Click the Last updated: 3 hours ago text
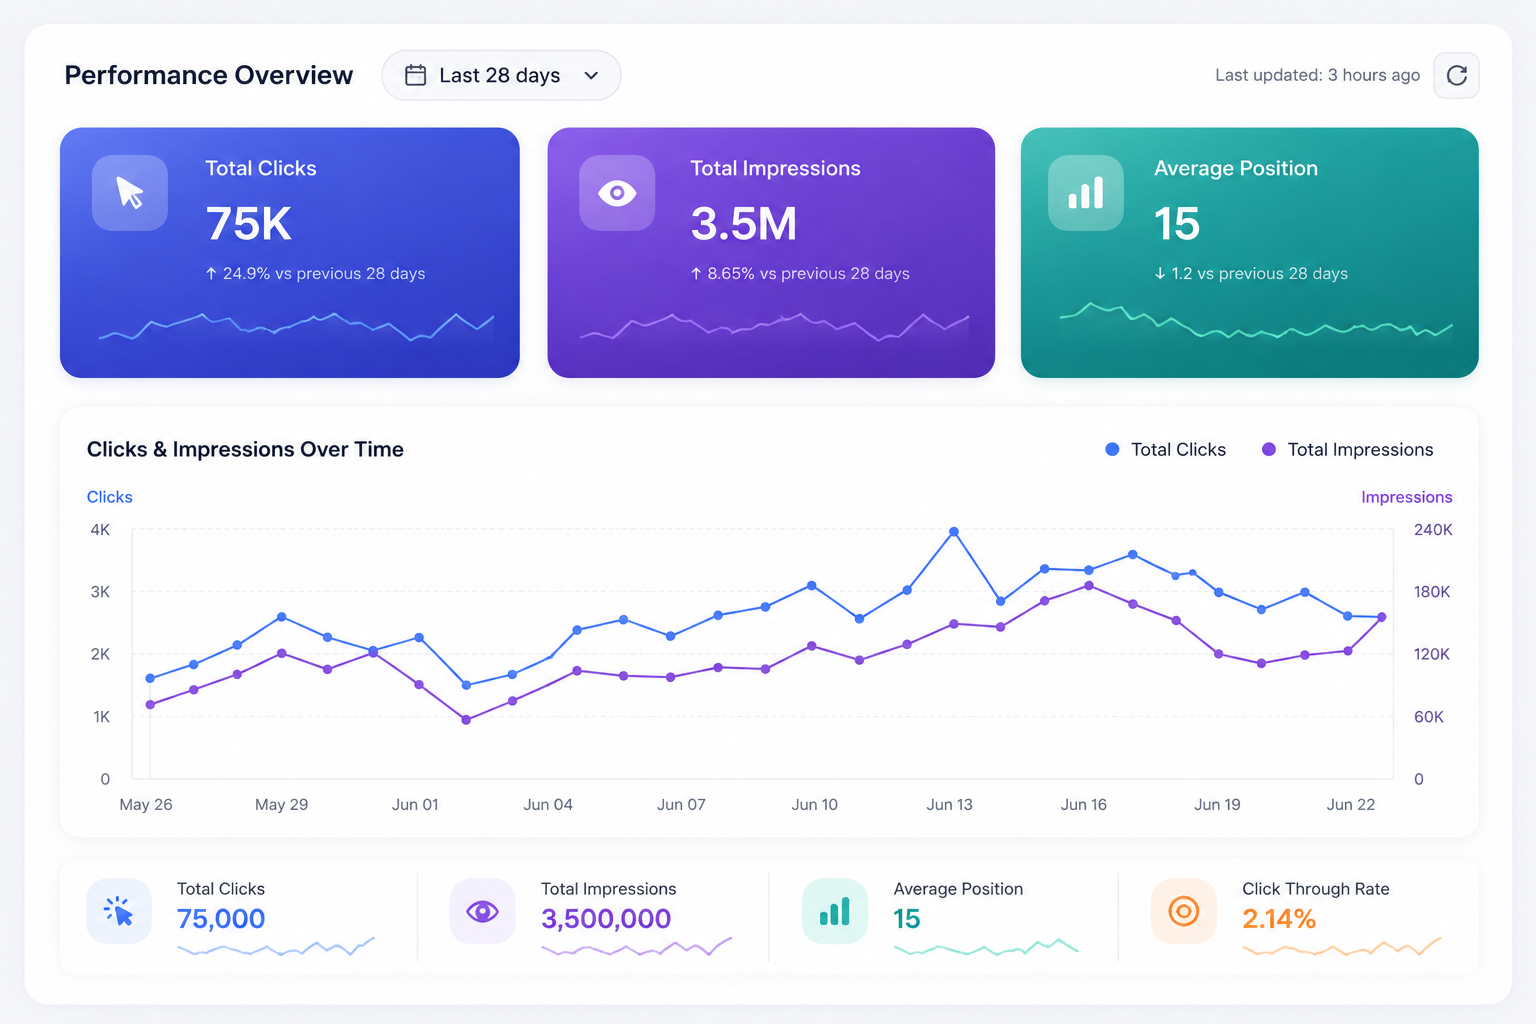The height and width of the screenshot is (1024, 1536). (x=1317, y=75)
